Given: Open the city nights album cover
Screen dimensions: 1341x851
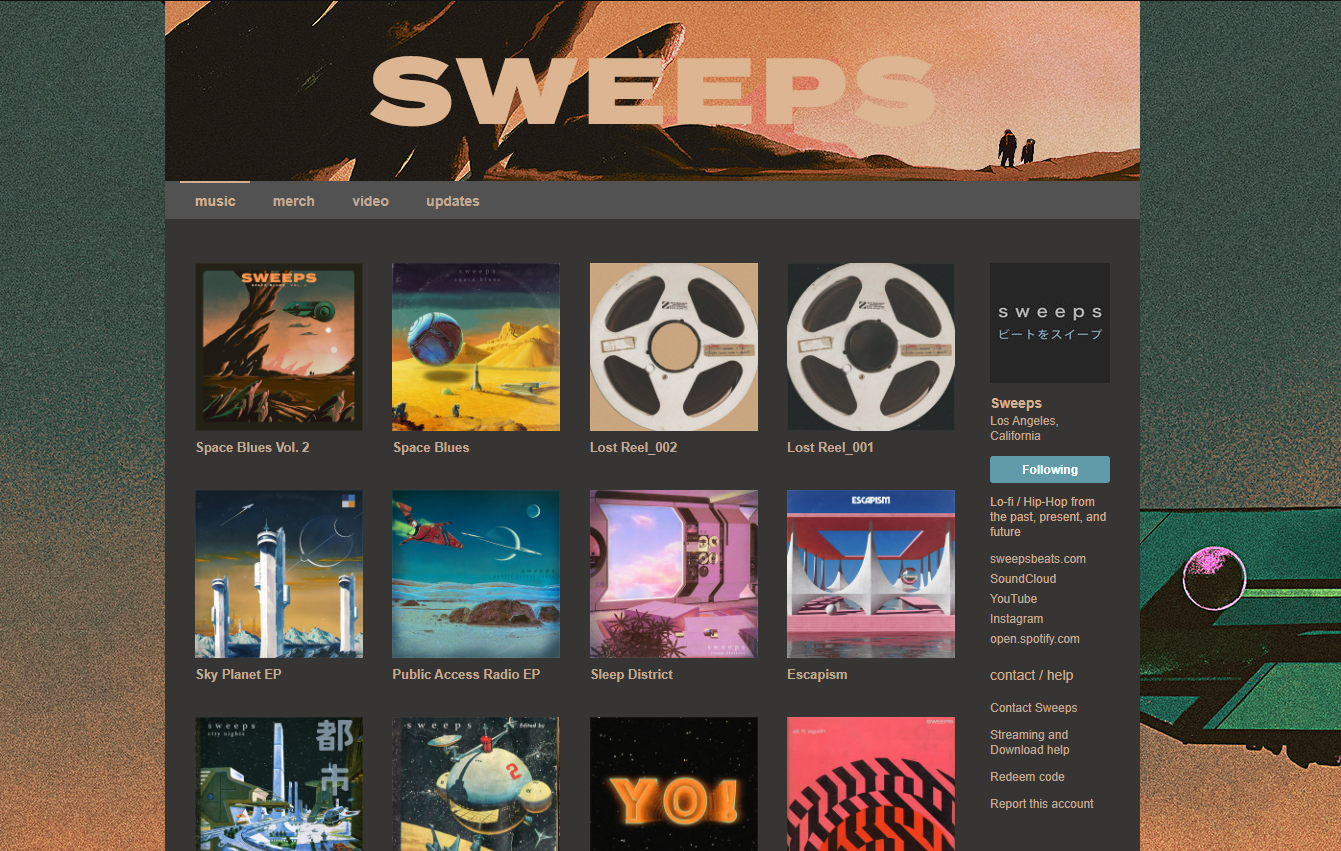Looking at the screenshot, I should coord(279,784).
